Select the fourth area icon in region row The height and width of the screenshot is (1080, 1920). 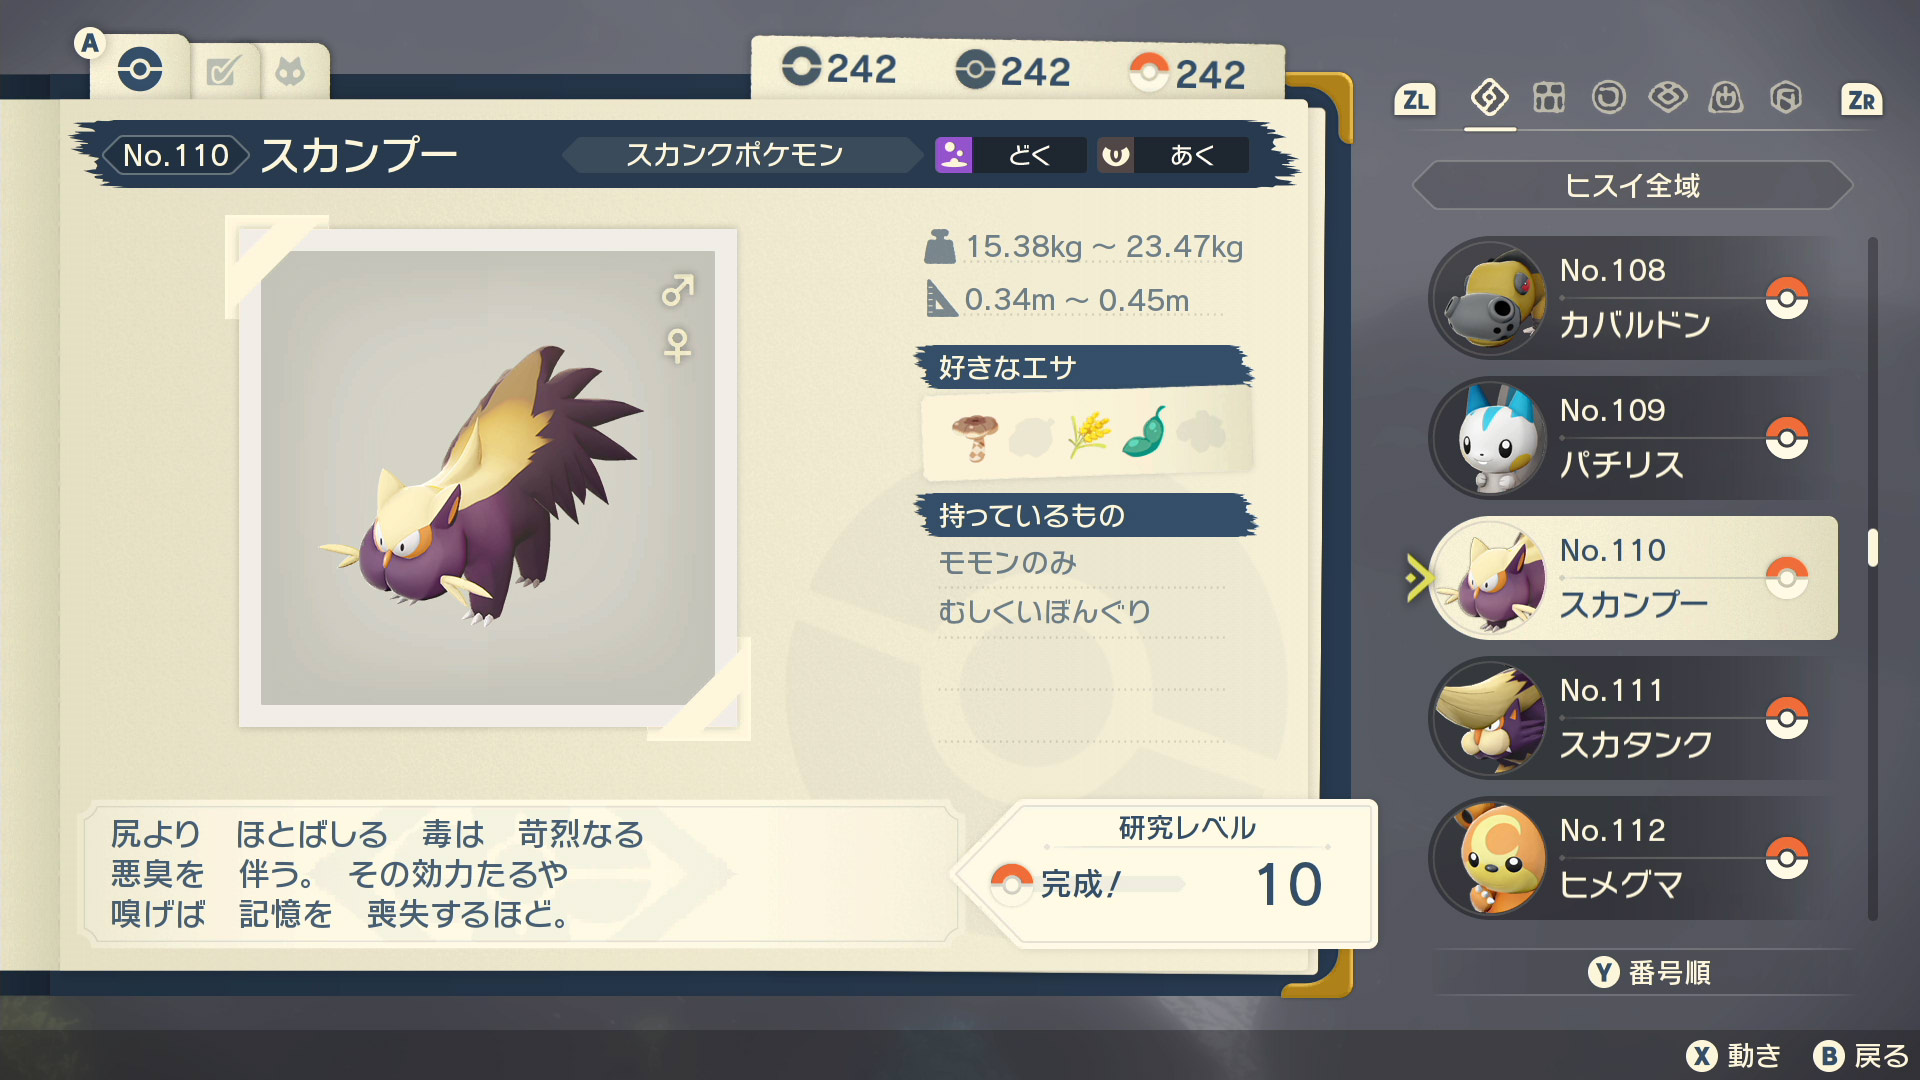pyautogui.click(x=1667, y=98)
